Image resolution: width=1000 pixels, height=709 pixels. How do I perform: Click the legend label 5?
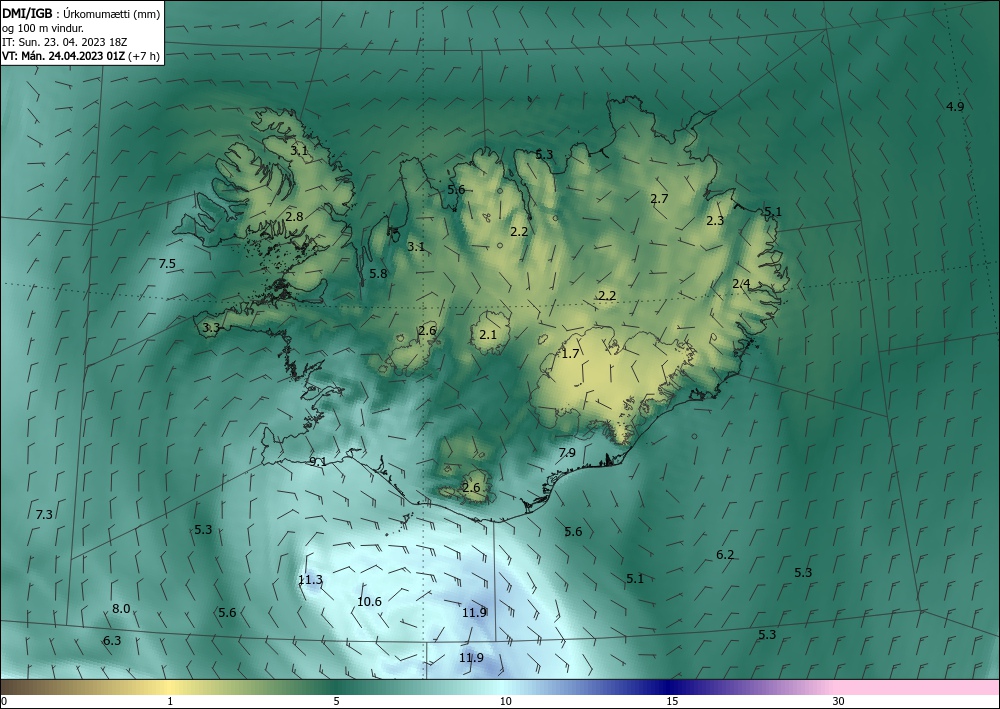(337, 701)
